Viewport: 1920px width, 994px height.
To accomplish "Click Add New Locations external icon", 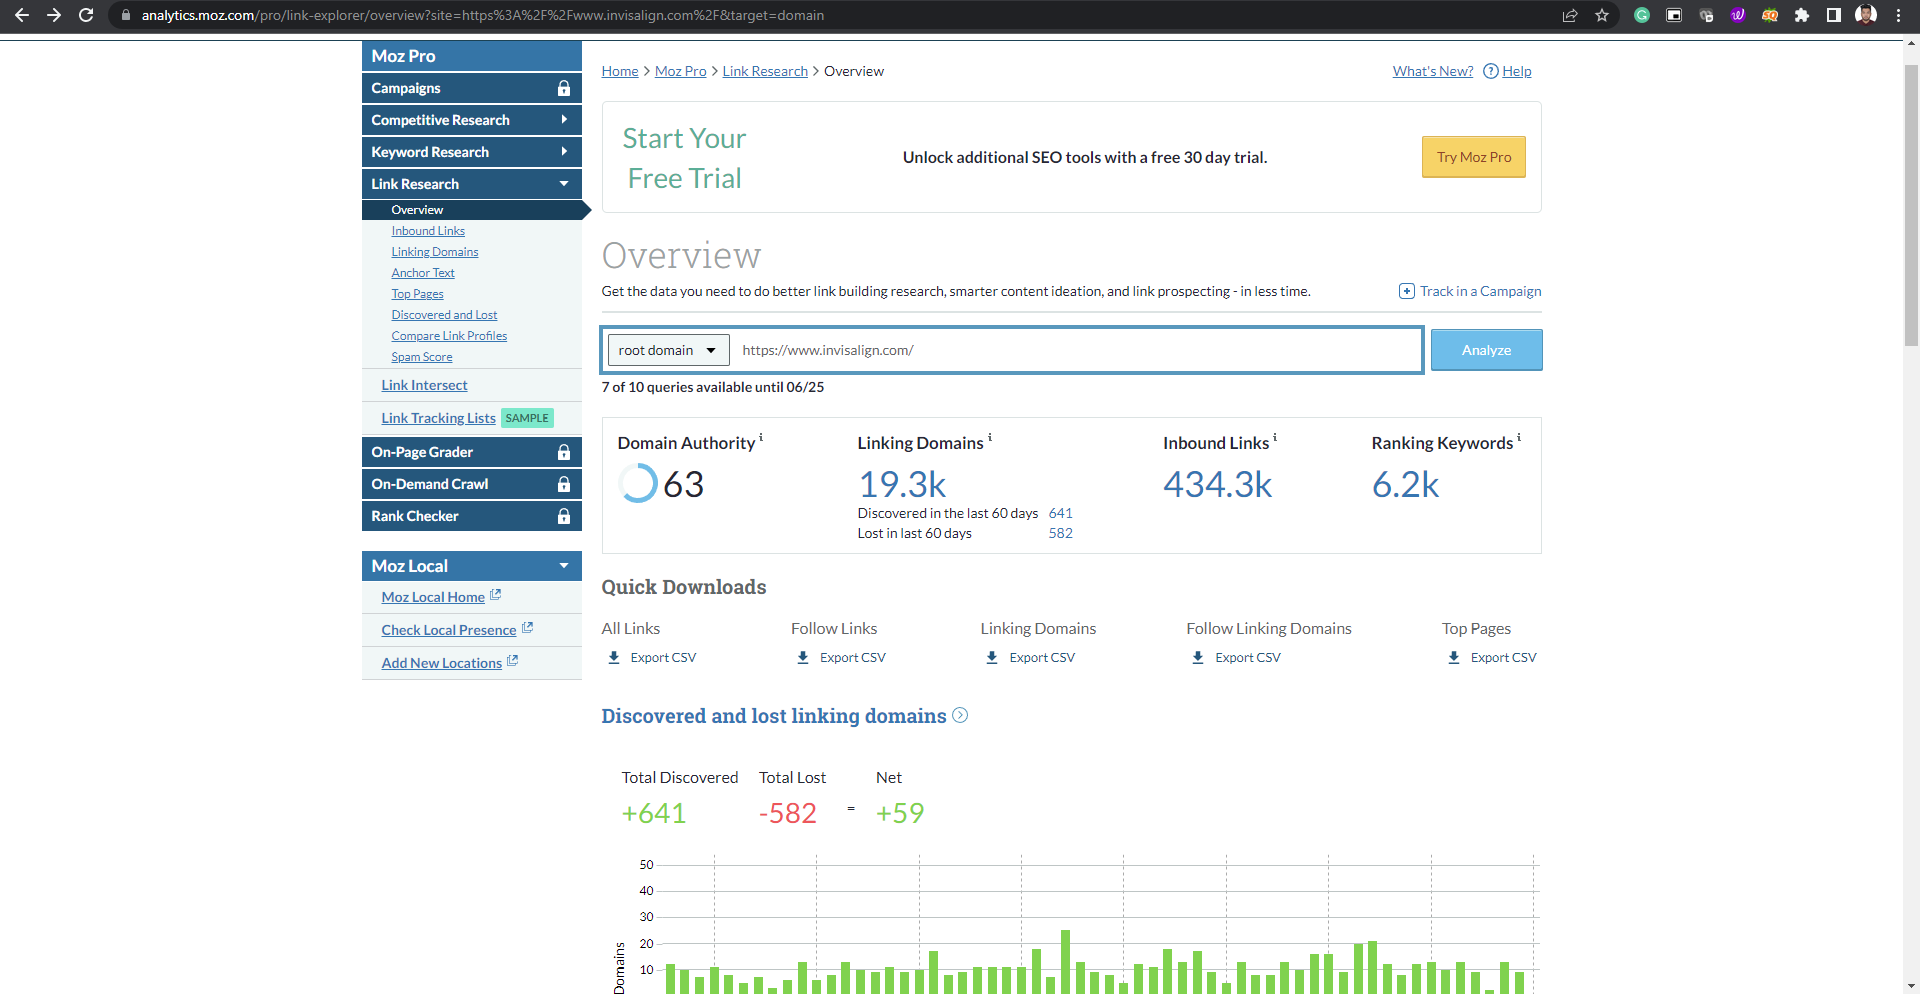I will (x=512, y=661).
